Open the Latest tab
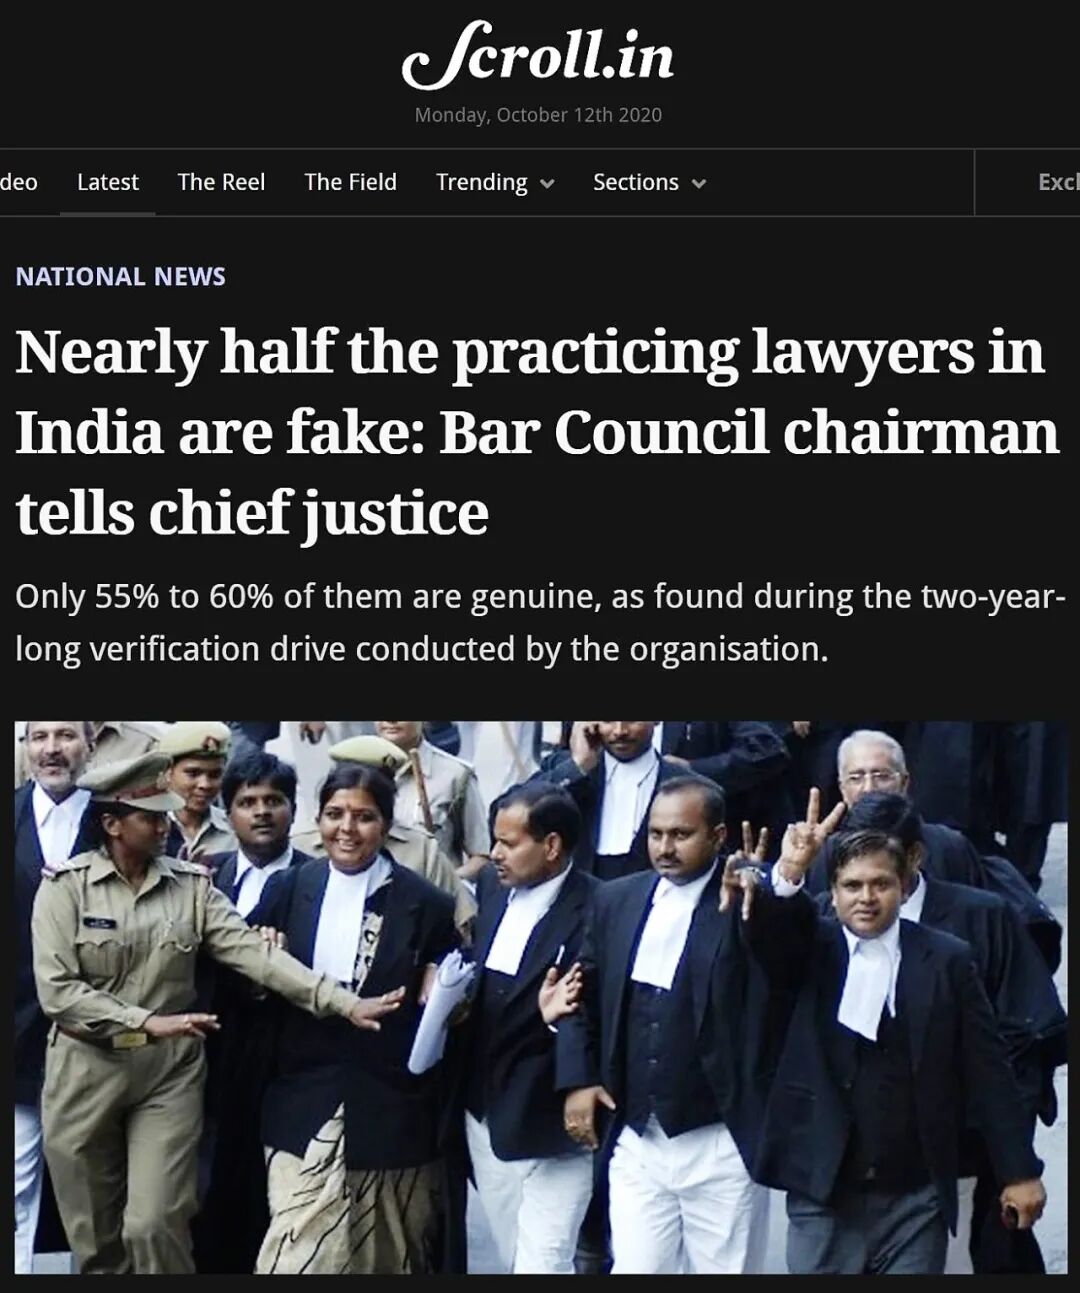1080x1293 pixels. [x=108, y=182]
